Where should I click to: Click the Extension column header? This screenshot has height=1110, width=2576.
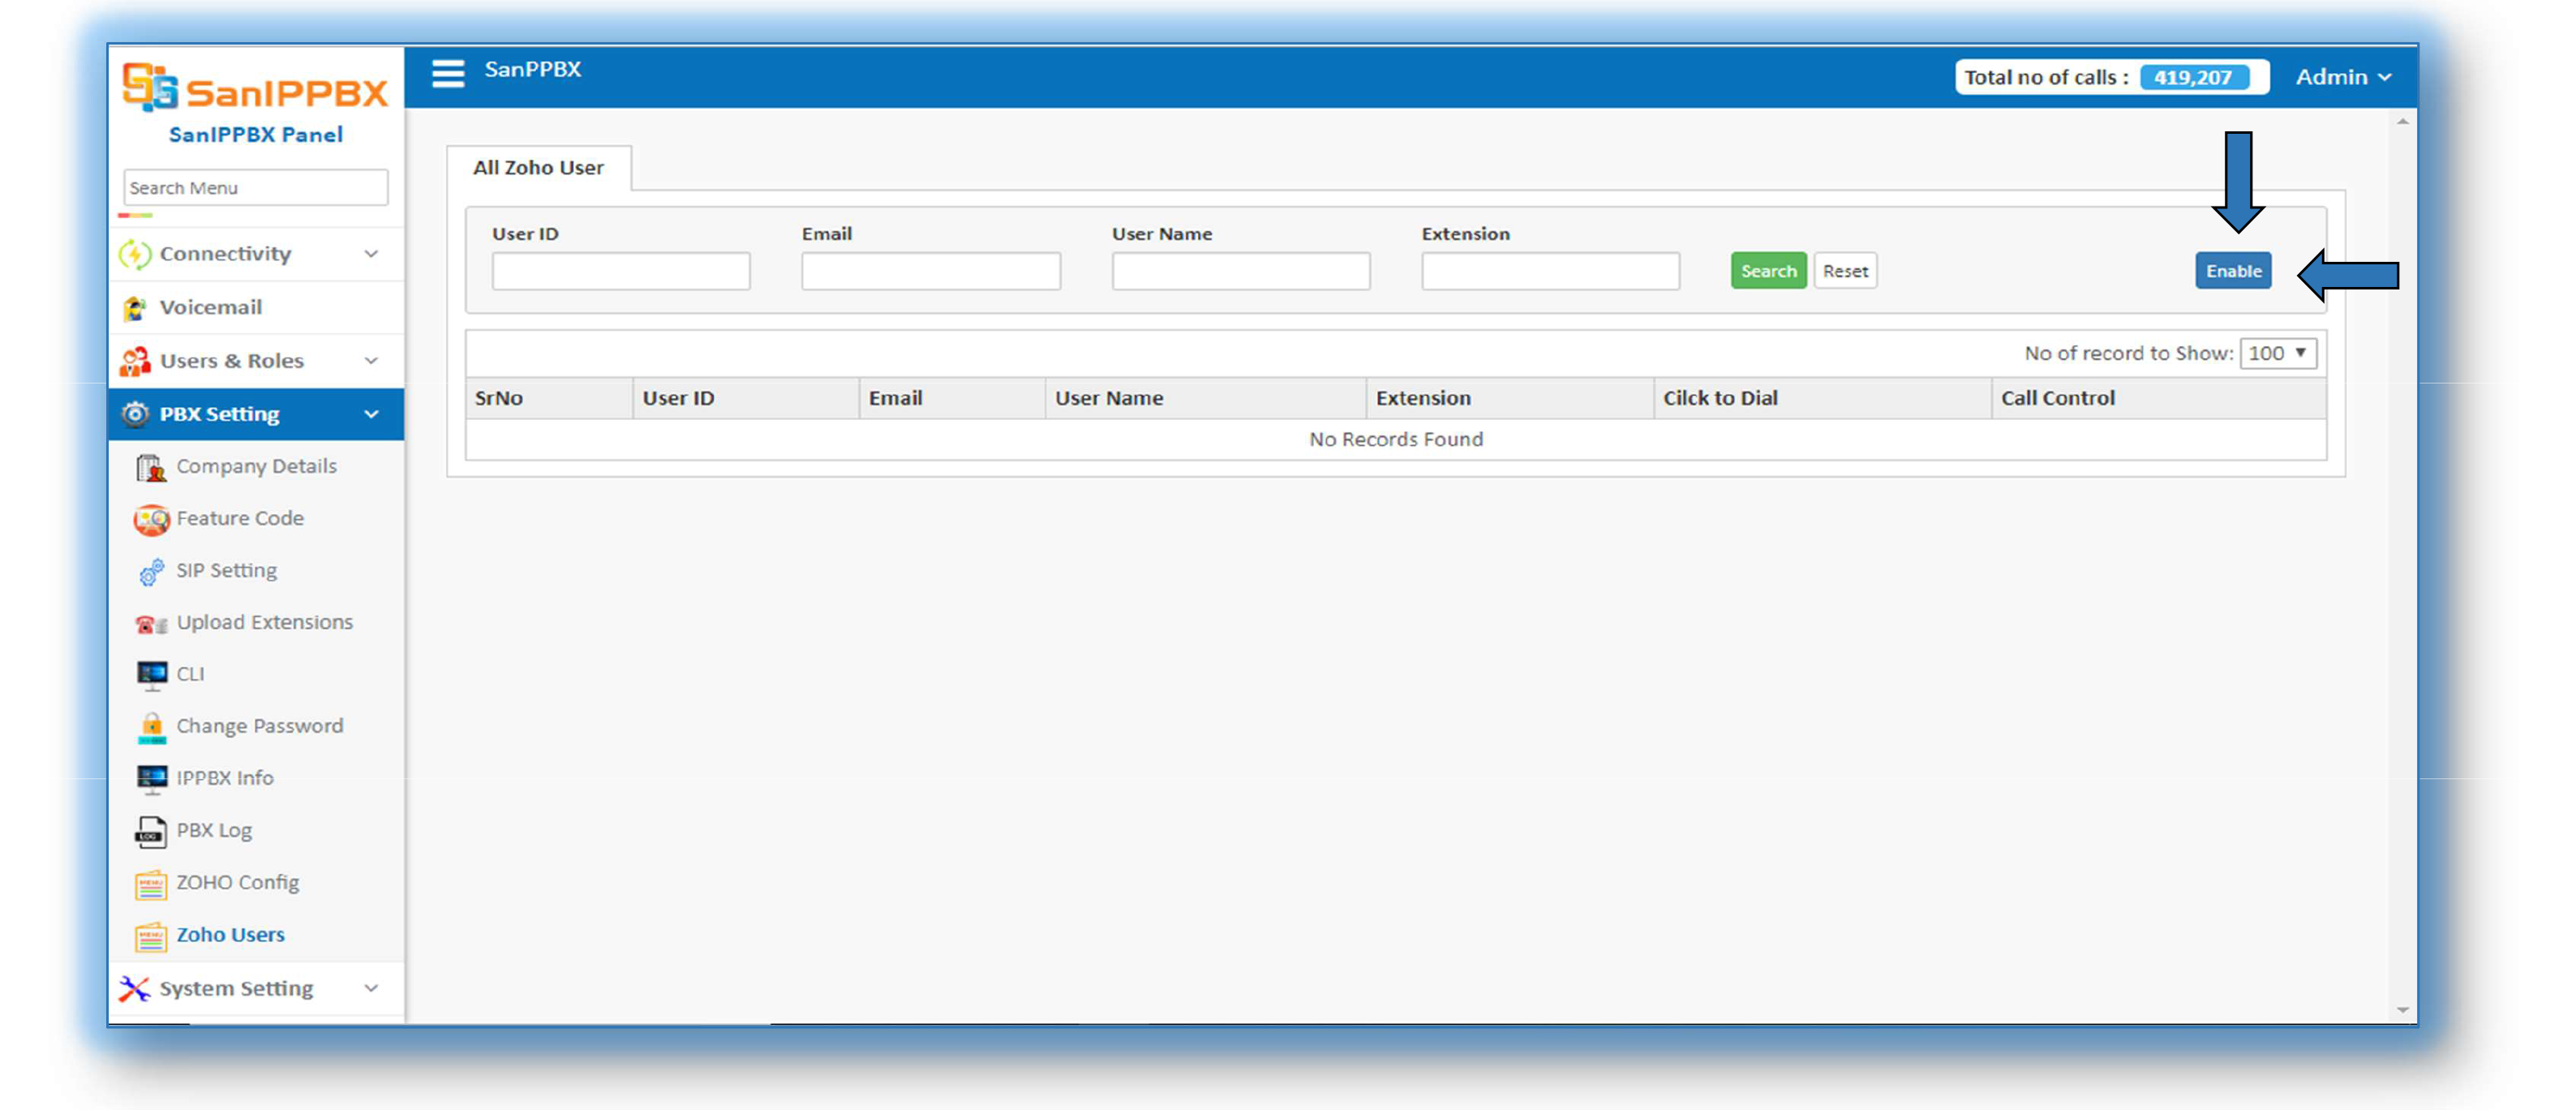[x=1510, y=398]
